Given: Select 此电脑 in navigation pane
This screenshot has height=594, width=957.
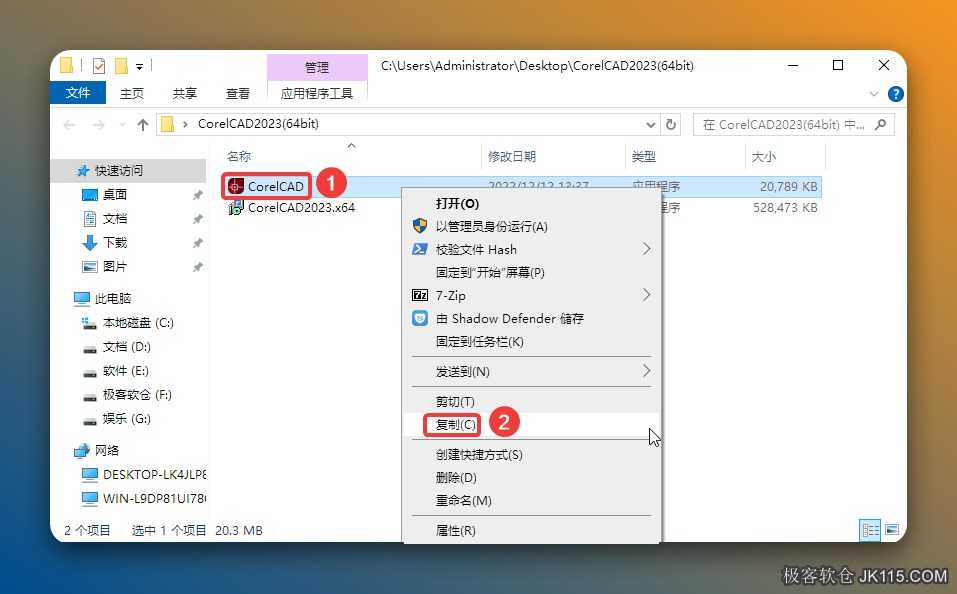Looking at the screenshot, I should 112,299.
